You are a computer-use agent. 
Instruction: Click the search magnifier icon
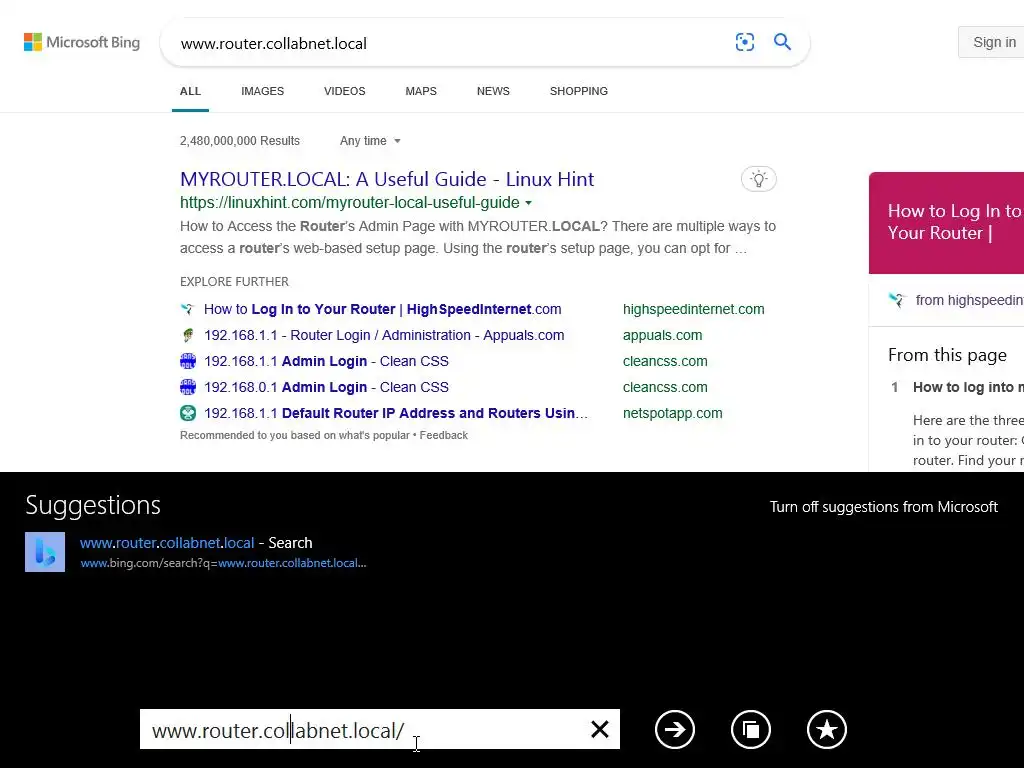pos(782,42)
